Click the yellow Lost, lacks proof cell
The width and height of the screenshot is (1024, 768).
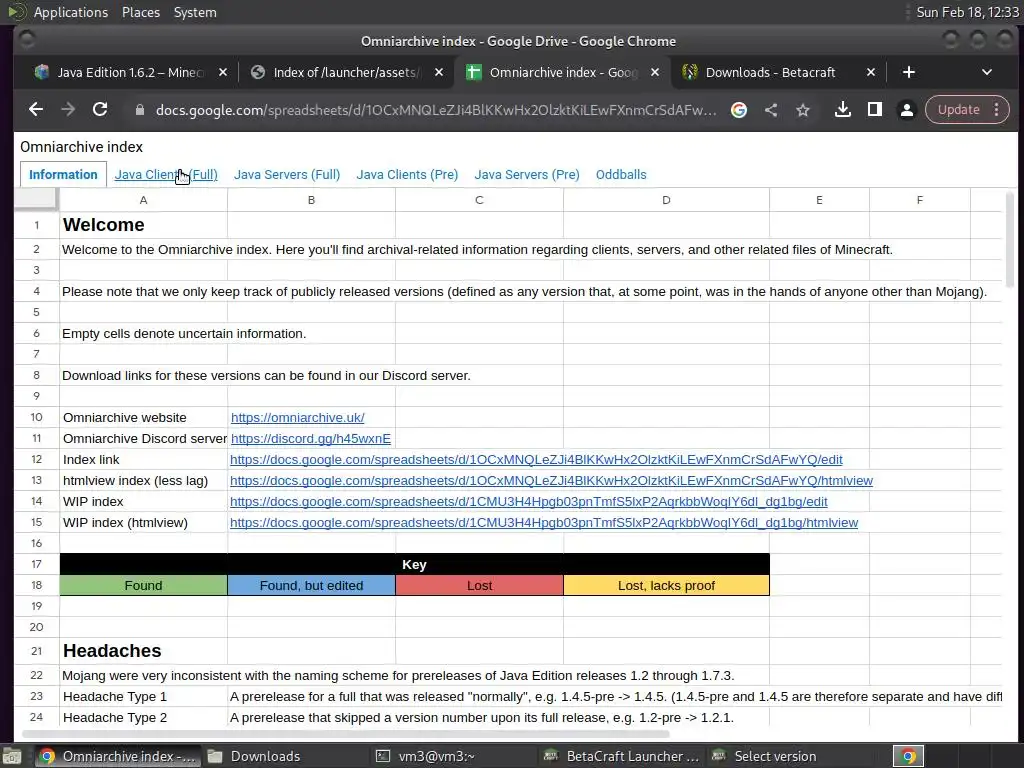[666, 585]
